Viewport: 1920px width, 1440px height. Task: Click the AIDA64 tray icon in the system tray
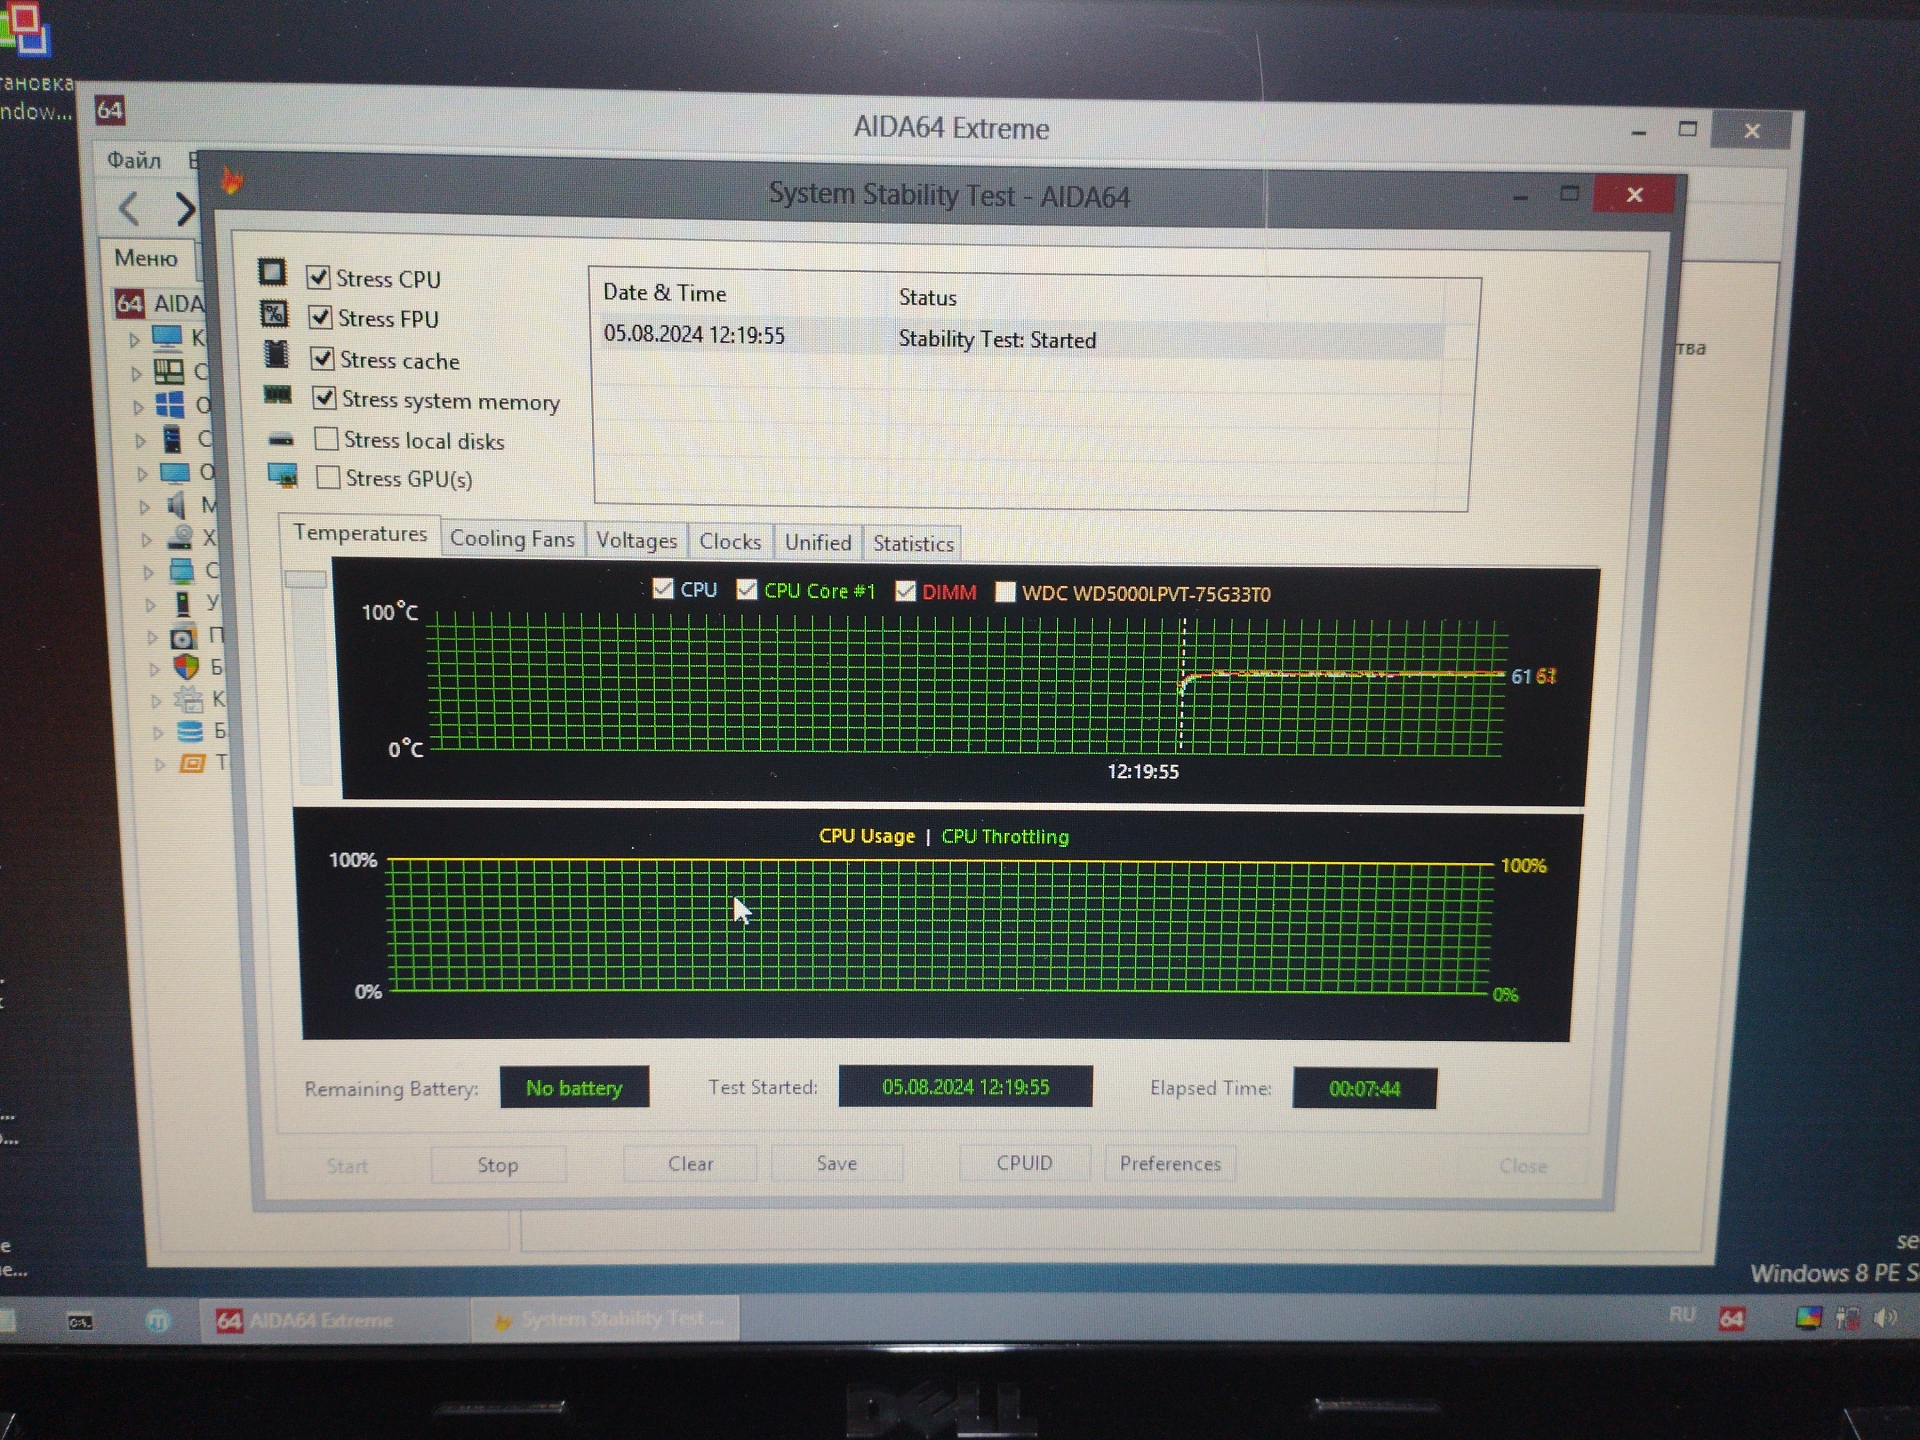[x=1732, y=1319]
